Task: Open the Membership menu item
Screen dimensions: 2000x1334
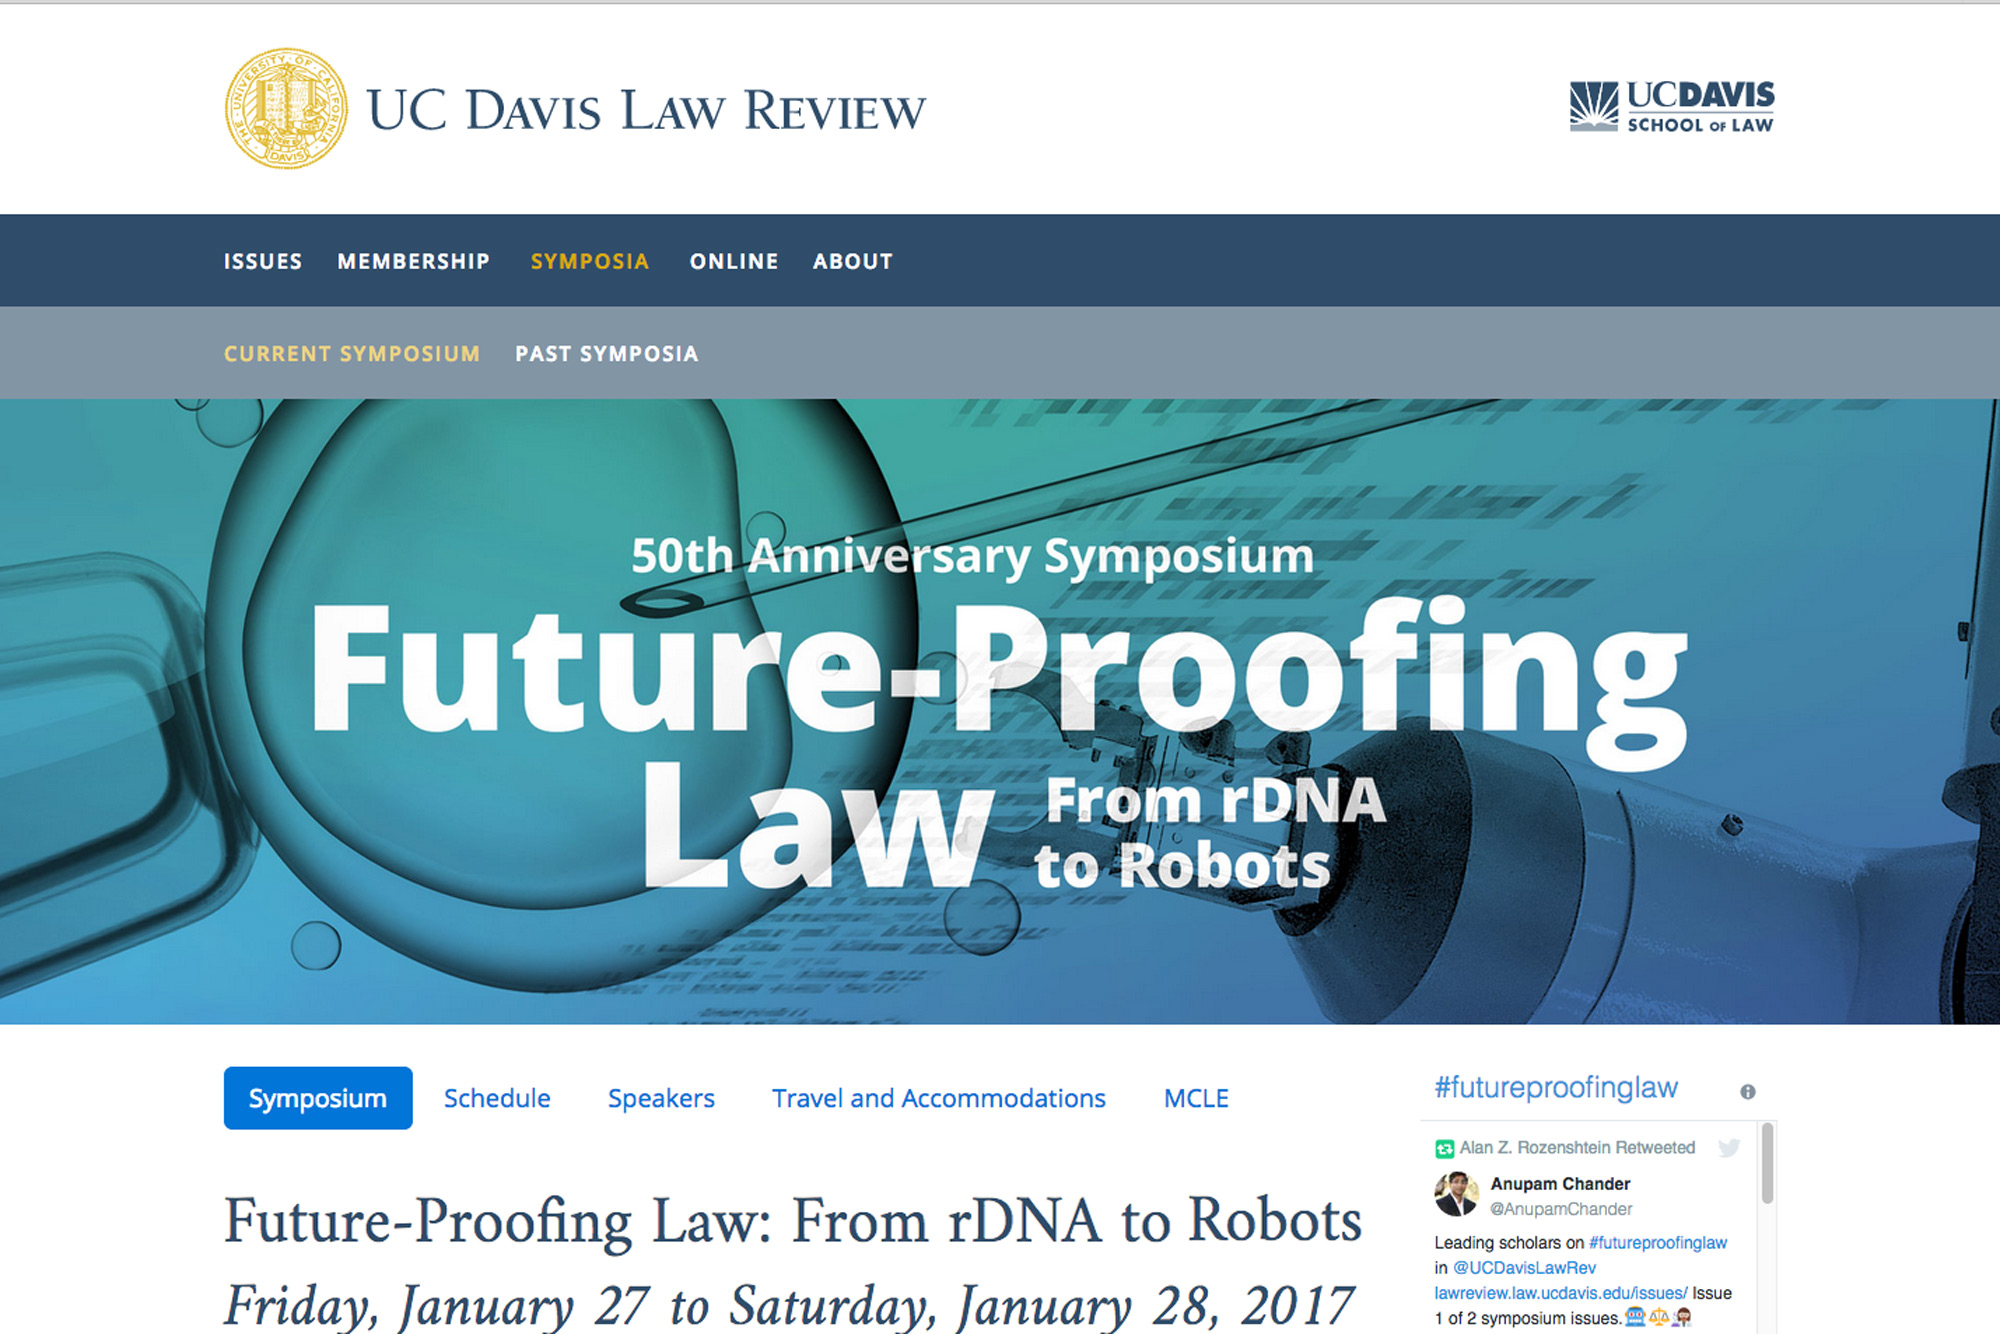Action: point(413,261)
